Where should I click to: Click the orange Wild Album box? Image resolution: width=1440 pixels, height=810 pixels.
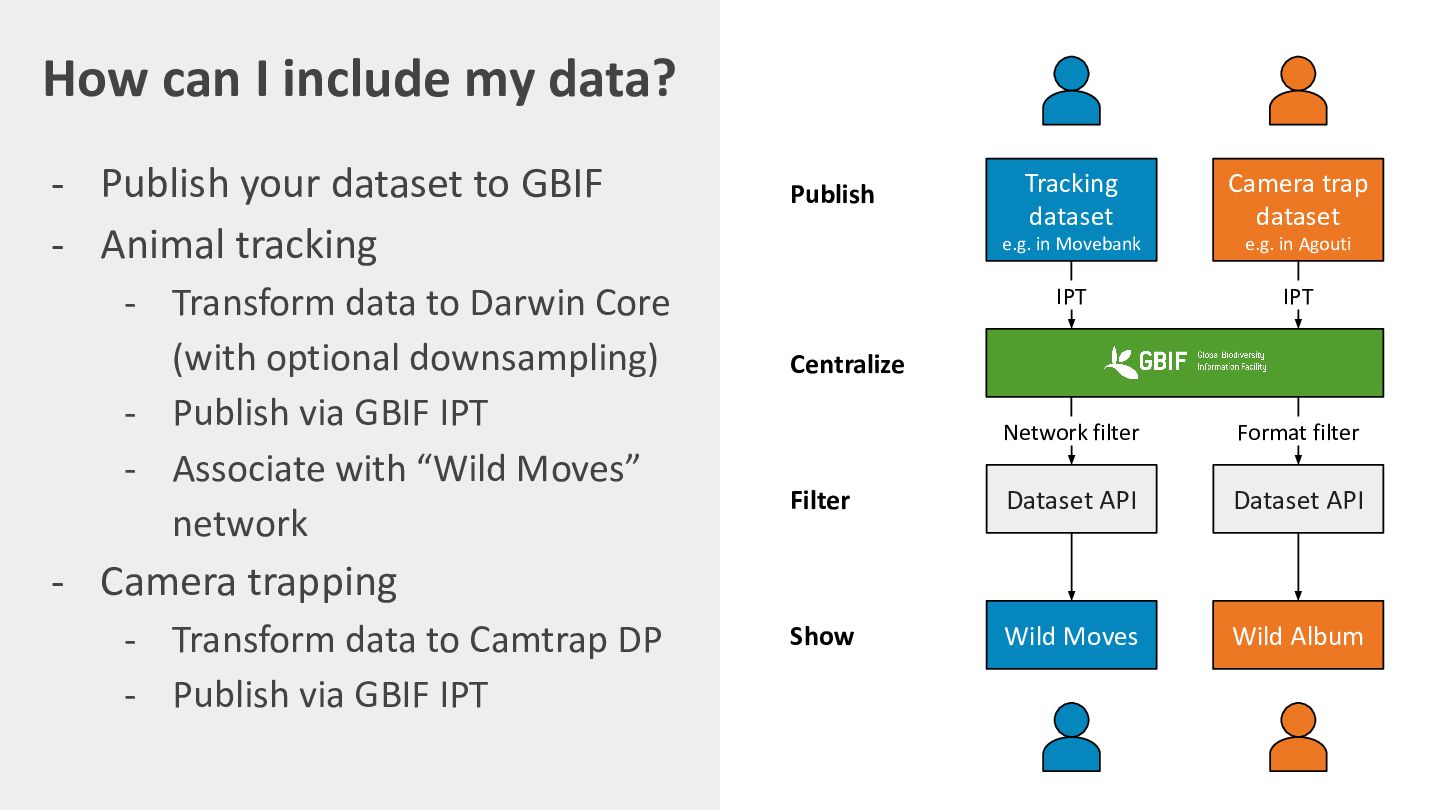[x=1298, y=635]
